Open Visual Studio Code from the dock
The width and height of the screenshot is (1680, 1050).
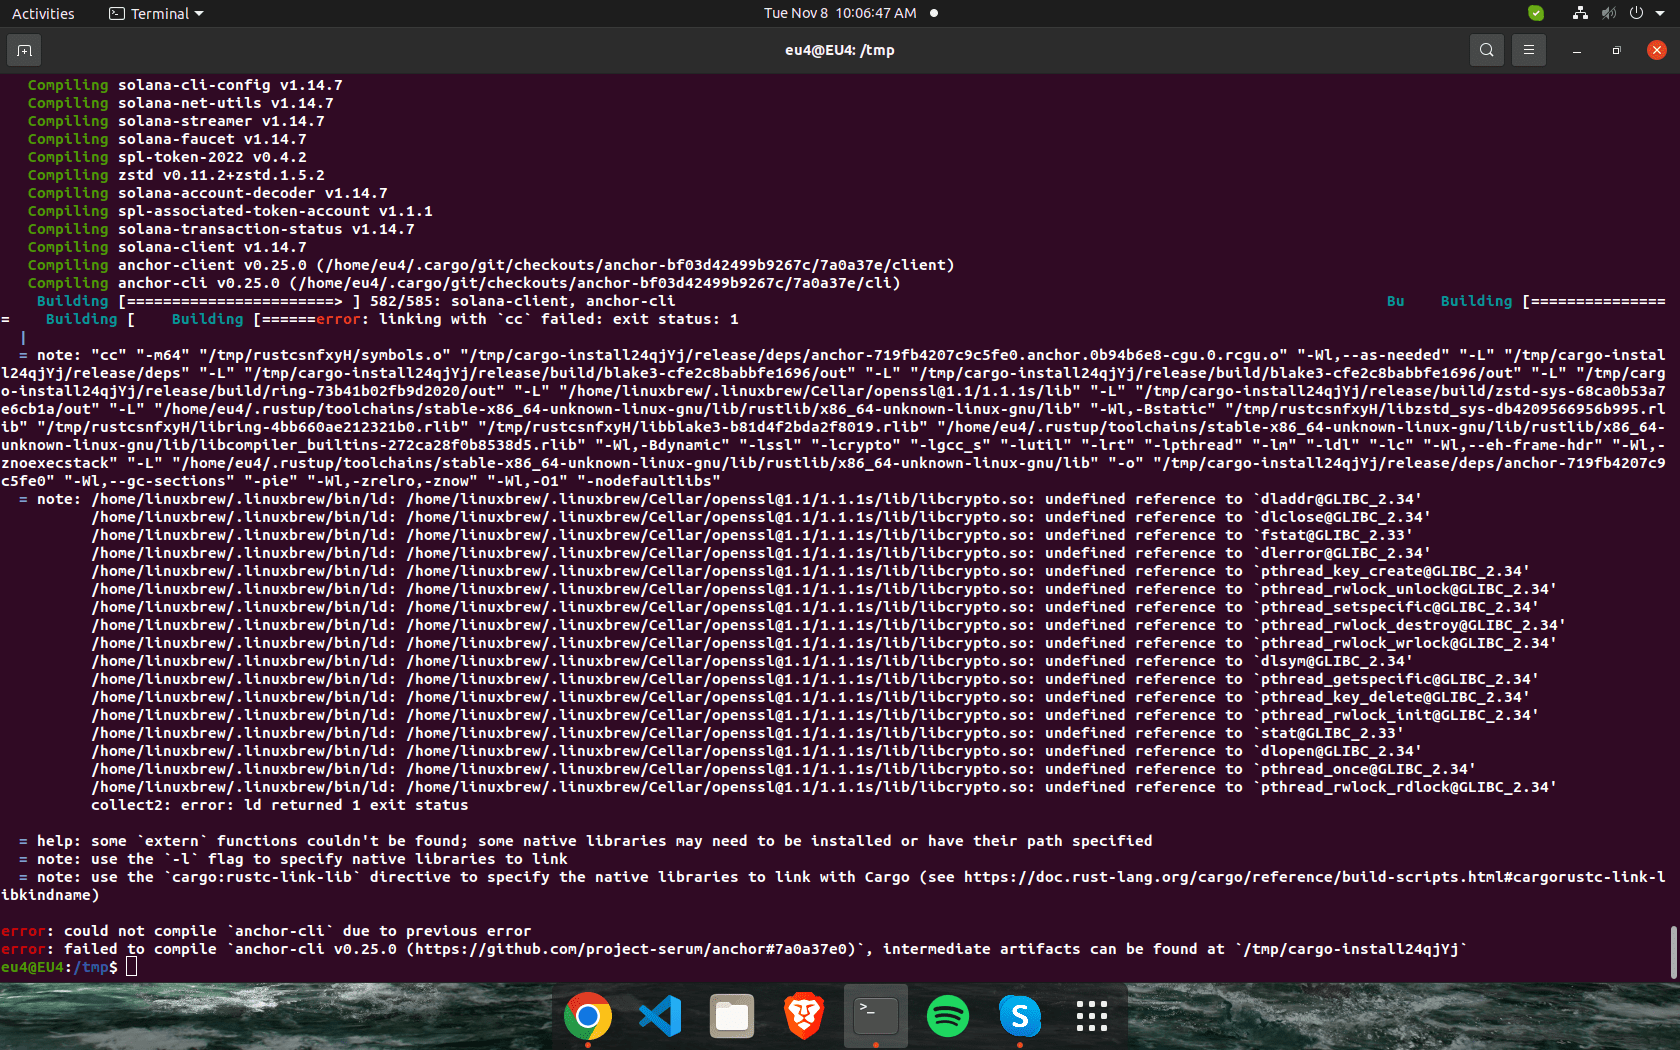pyautogui.click(x=660, y=1015)
